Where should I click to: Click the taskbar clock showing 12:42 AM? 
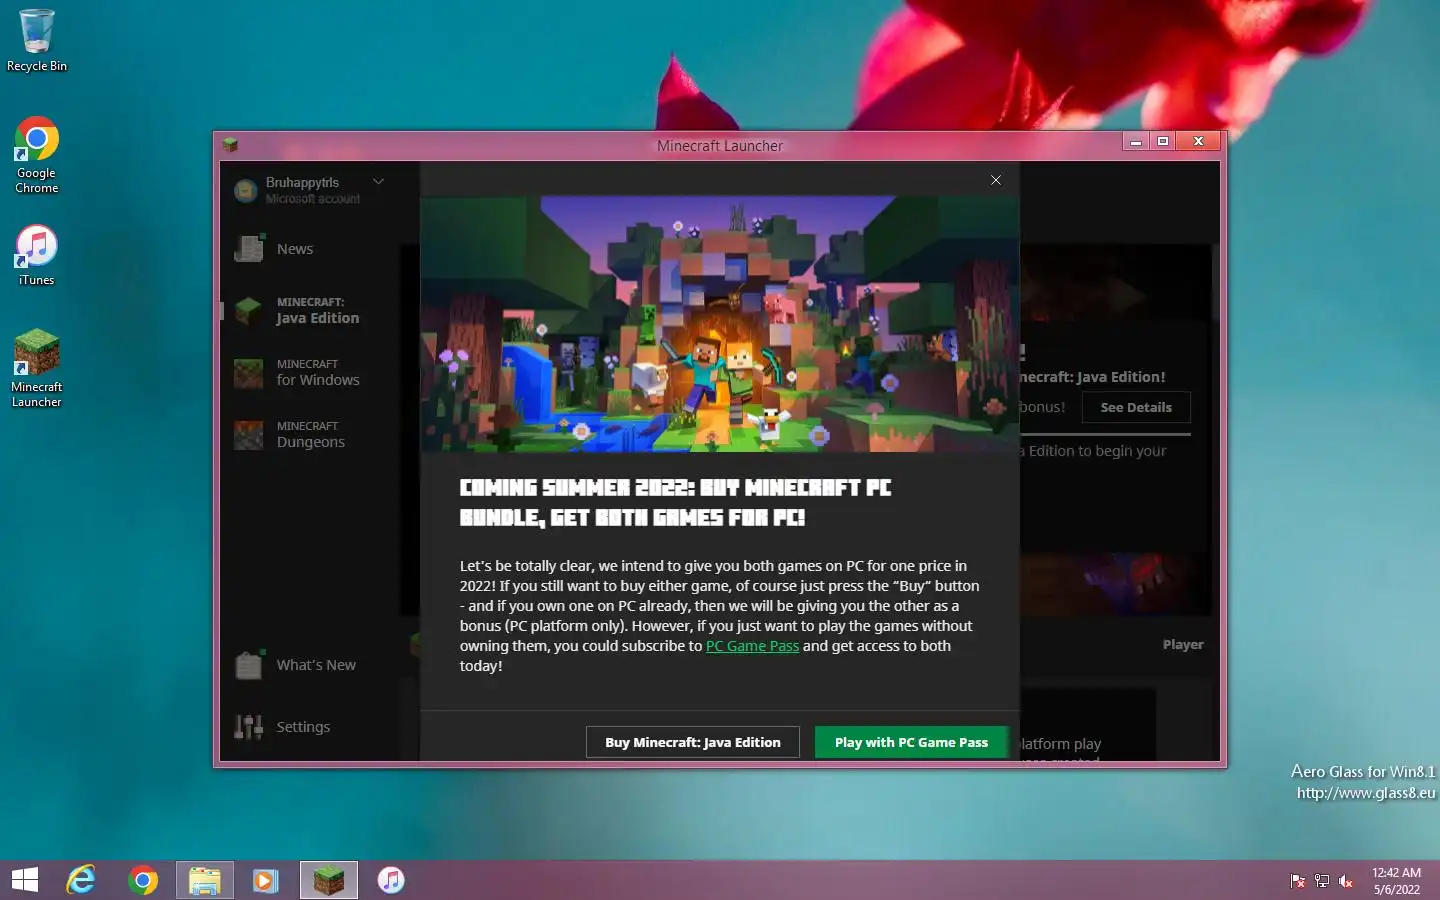[x=1396, y=881]
